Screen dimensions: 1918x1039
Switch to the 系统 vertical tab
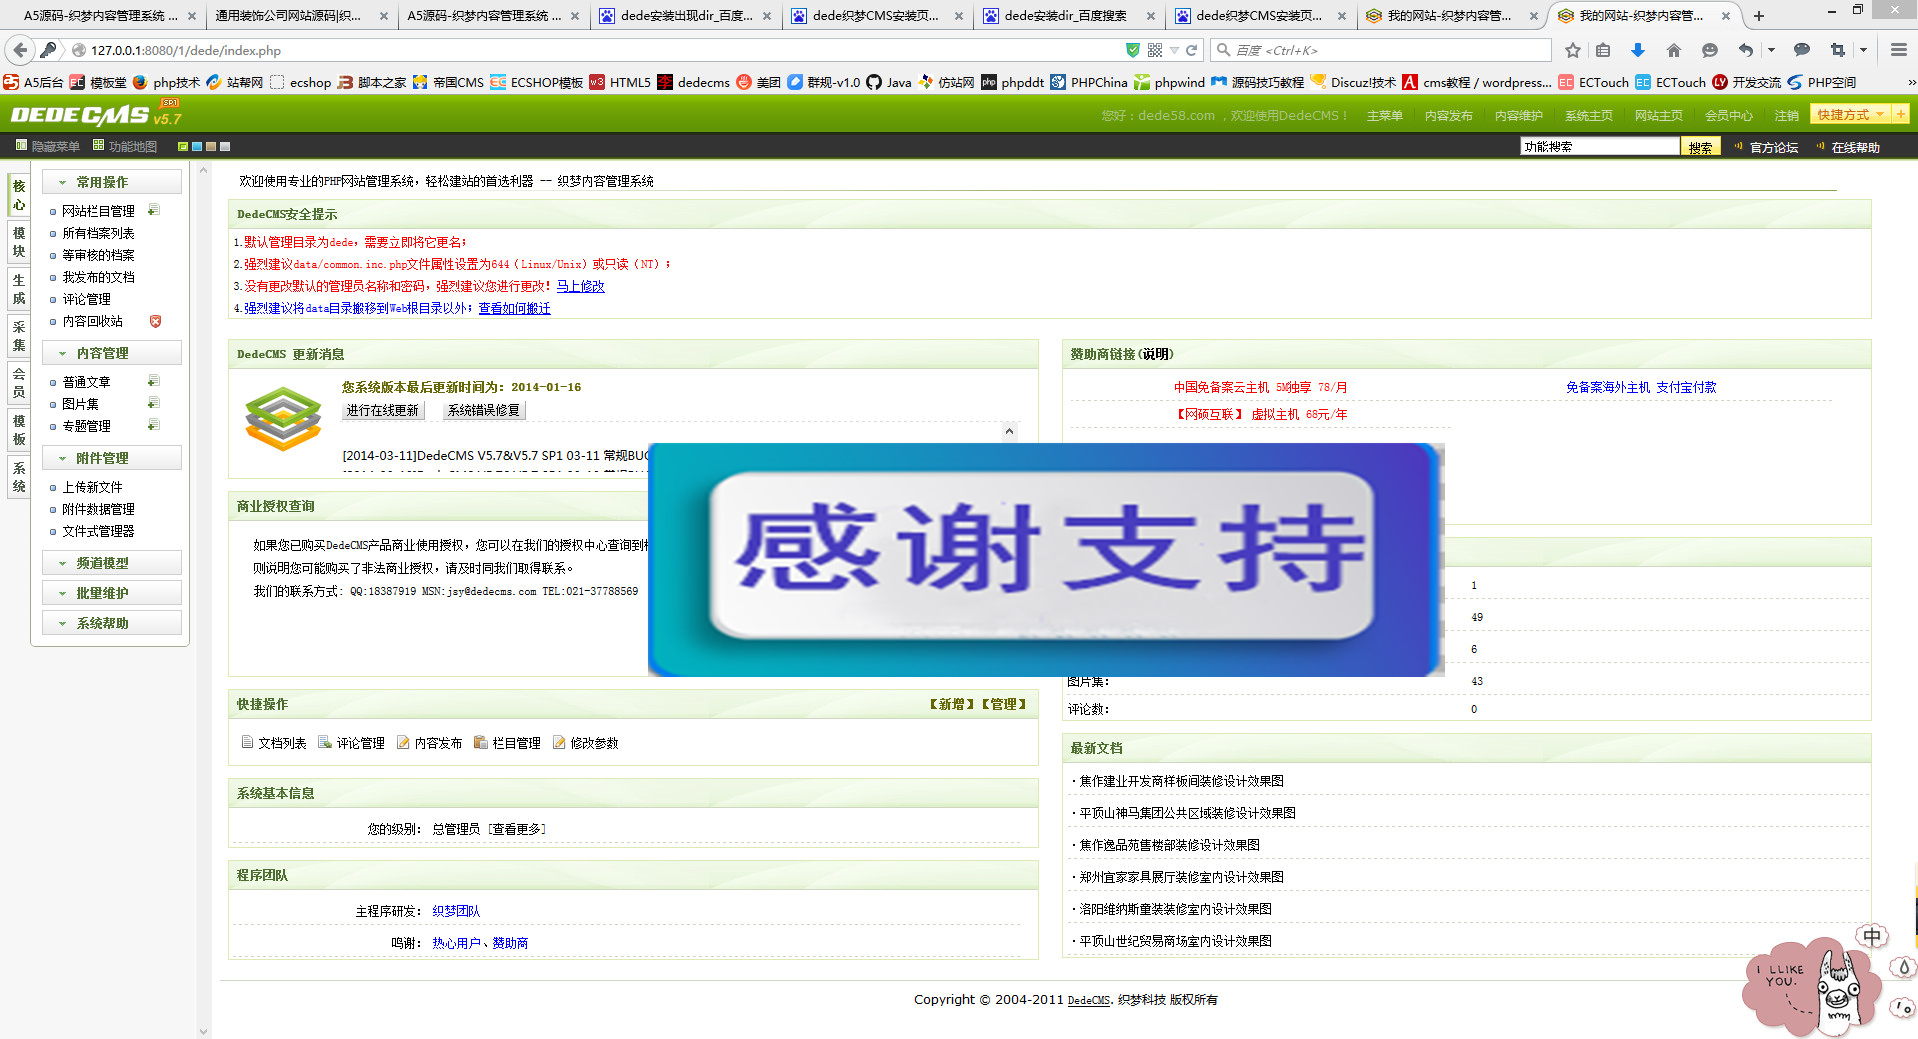(19, 477)
